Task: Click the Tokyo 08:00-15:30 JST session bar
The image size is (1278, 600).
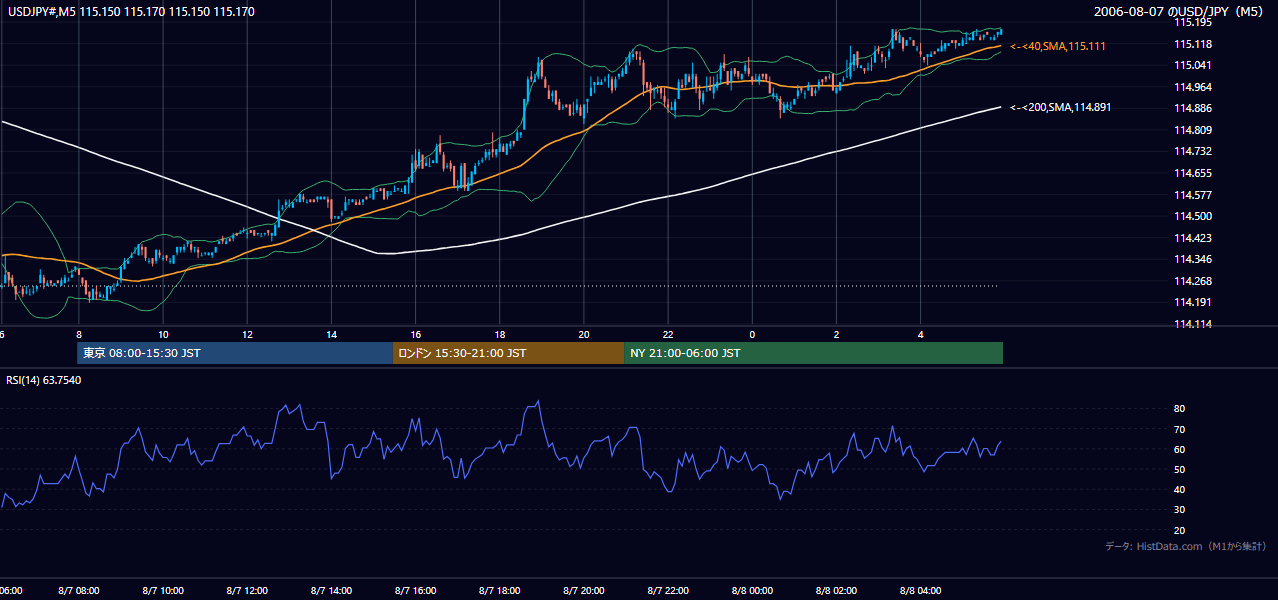Action: point(235,353)
